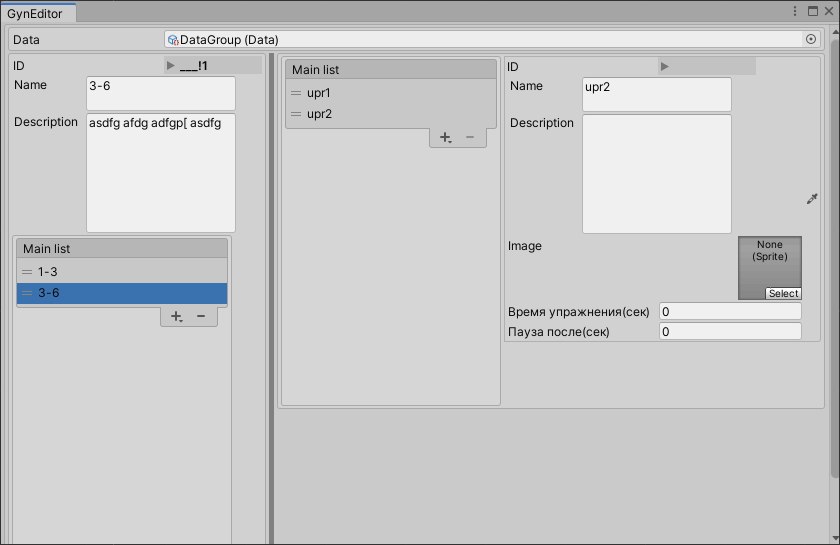
Task: Select the 3-6 list entry
Action: (122, 293)
